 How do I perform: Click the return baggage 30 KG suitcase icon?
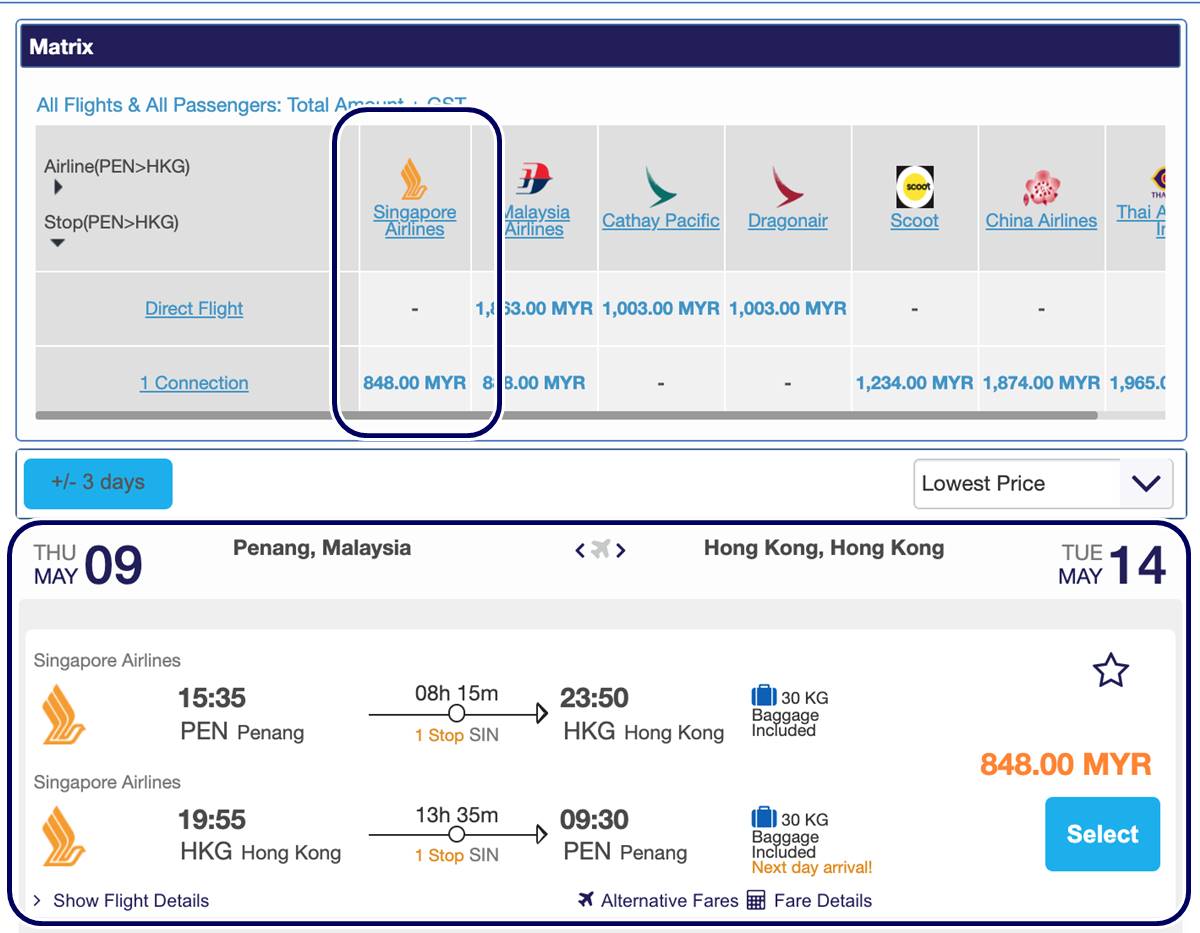tap(764, 818)
